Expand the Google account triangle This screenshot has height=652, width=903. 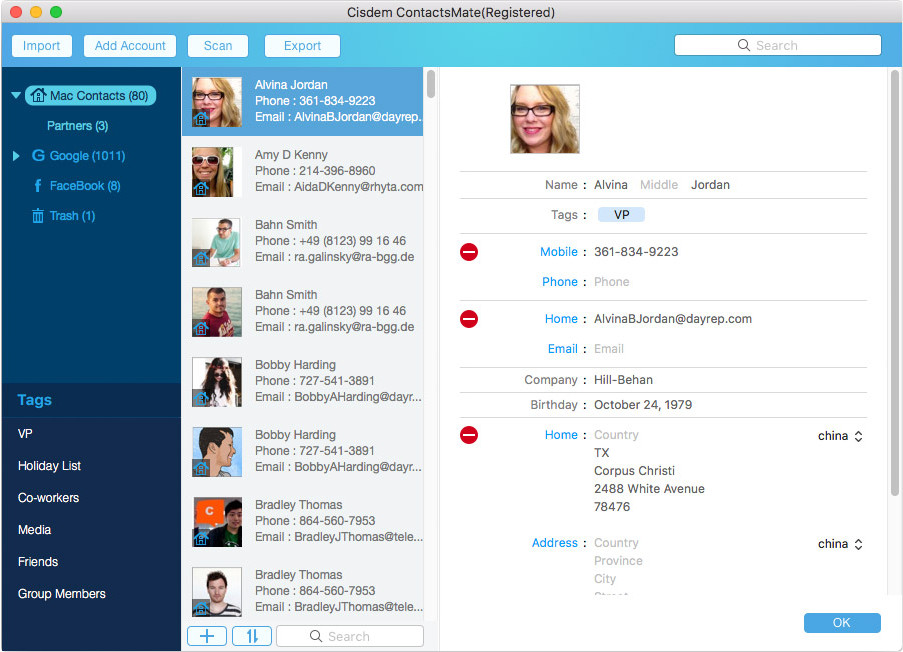(x=16, y=156)
